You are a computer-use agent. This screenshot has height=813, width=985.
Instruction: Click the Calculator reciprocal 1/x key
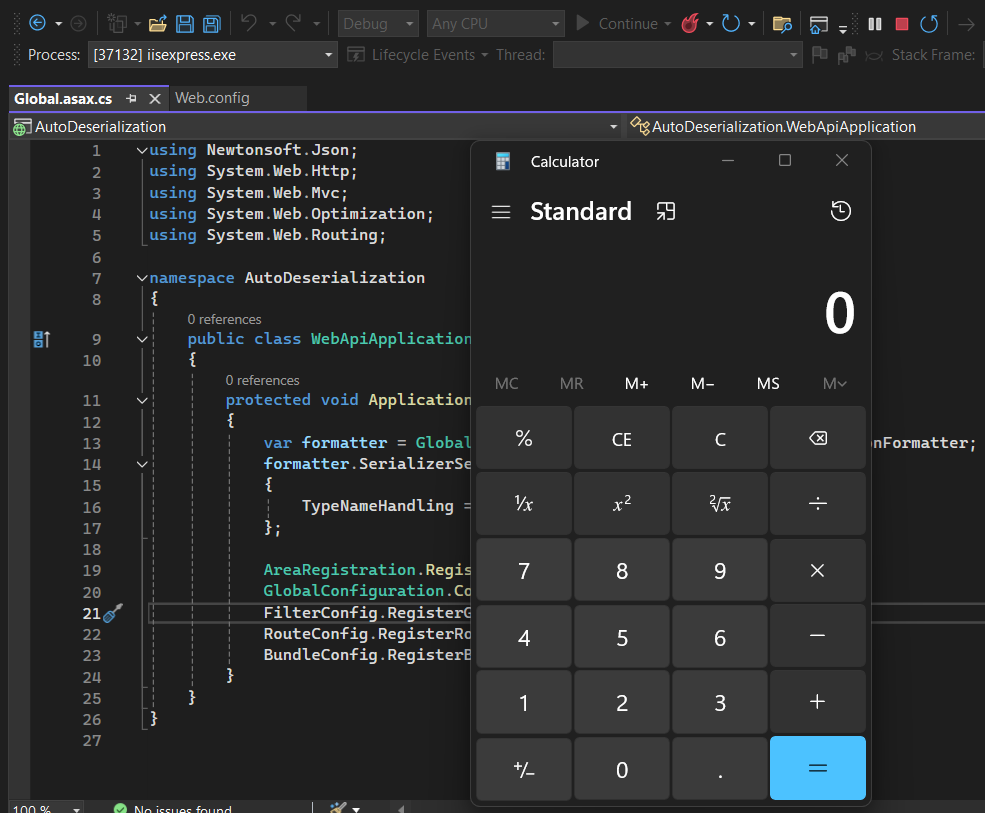coord(524,504)
